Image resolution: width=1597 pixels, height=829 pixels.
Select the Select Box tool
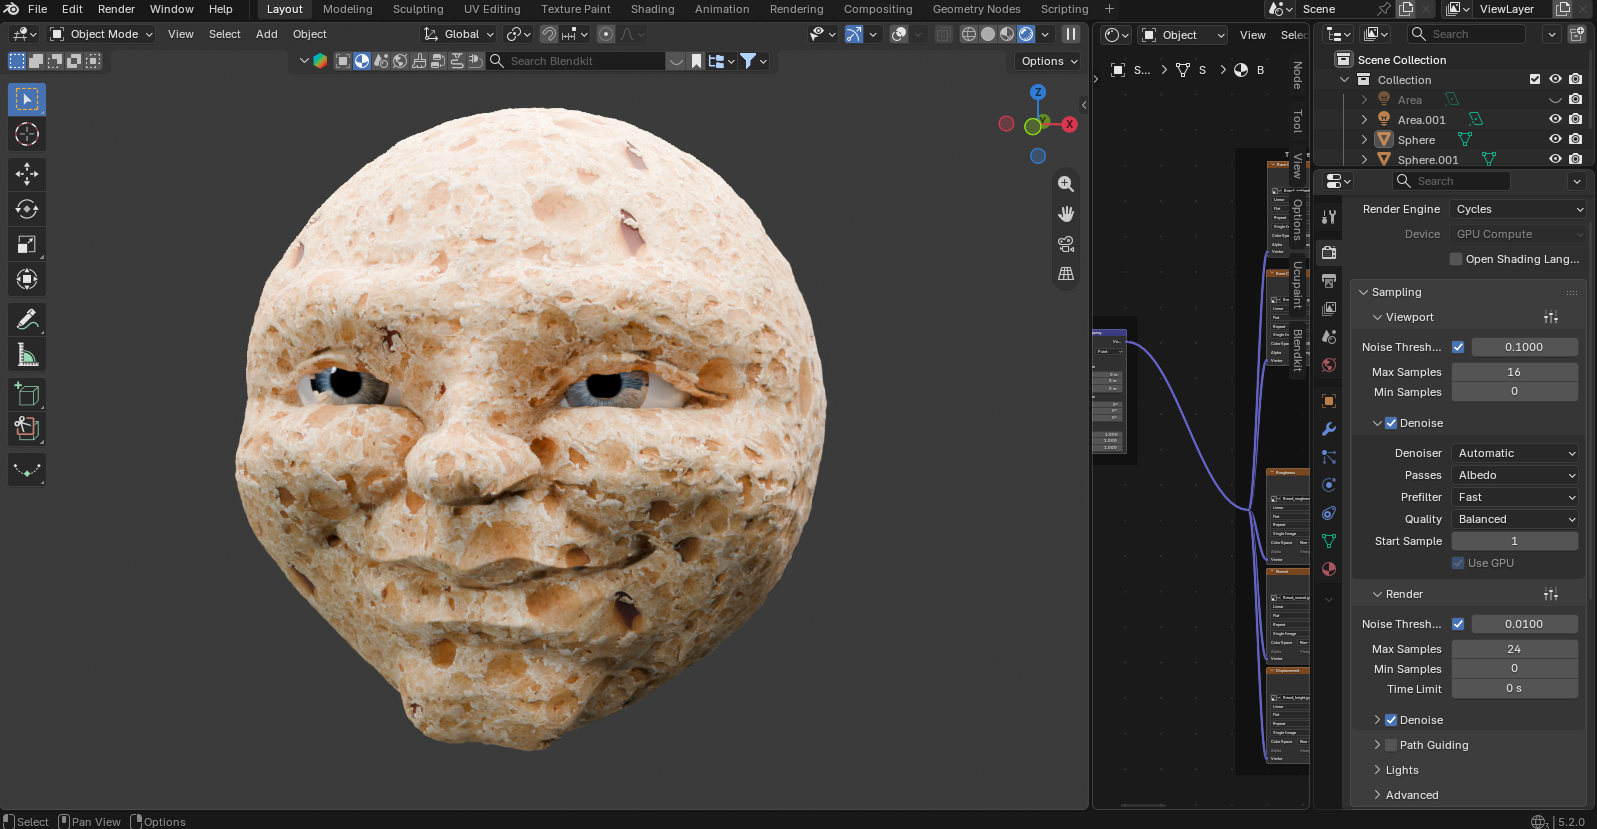27,99
